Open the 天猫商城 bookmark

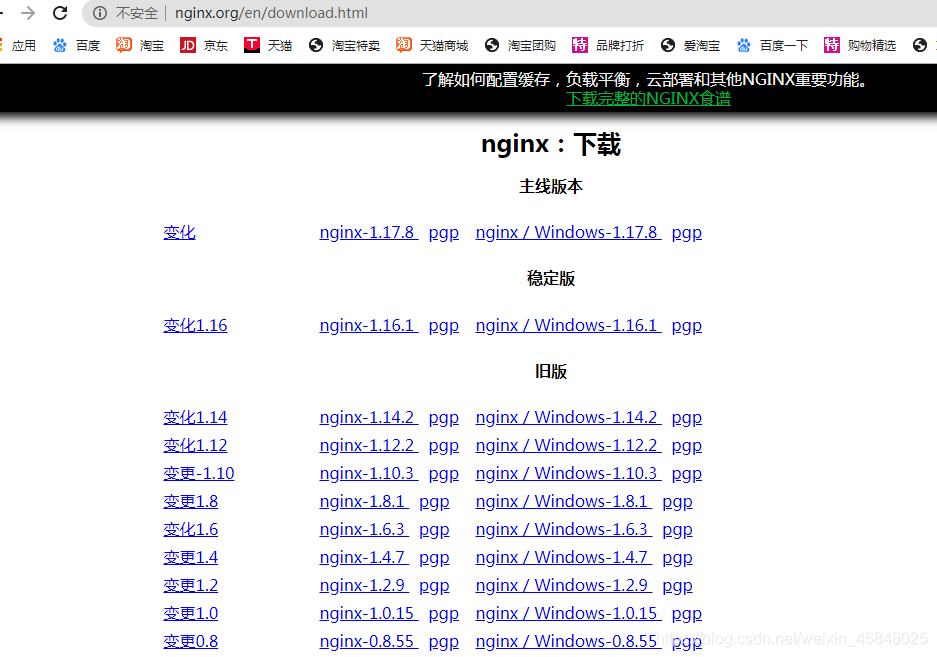[x=432, y=45]
